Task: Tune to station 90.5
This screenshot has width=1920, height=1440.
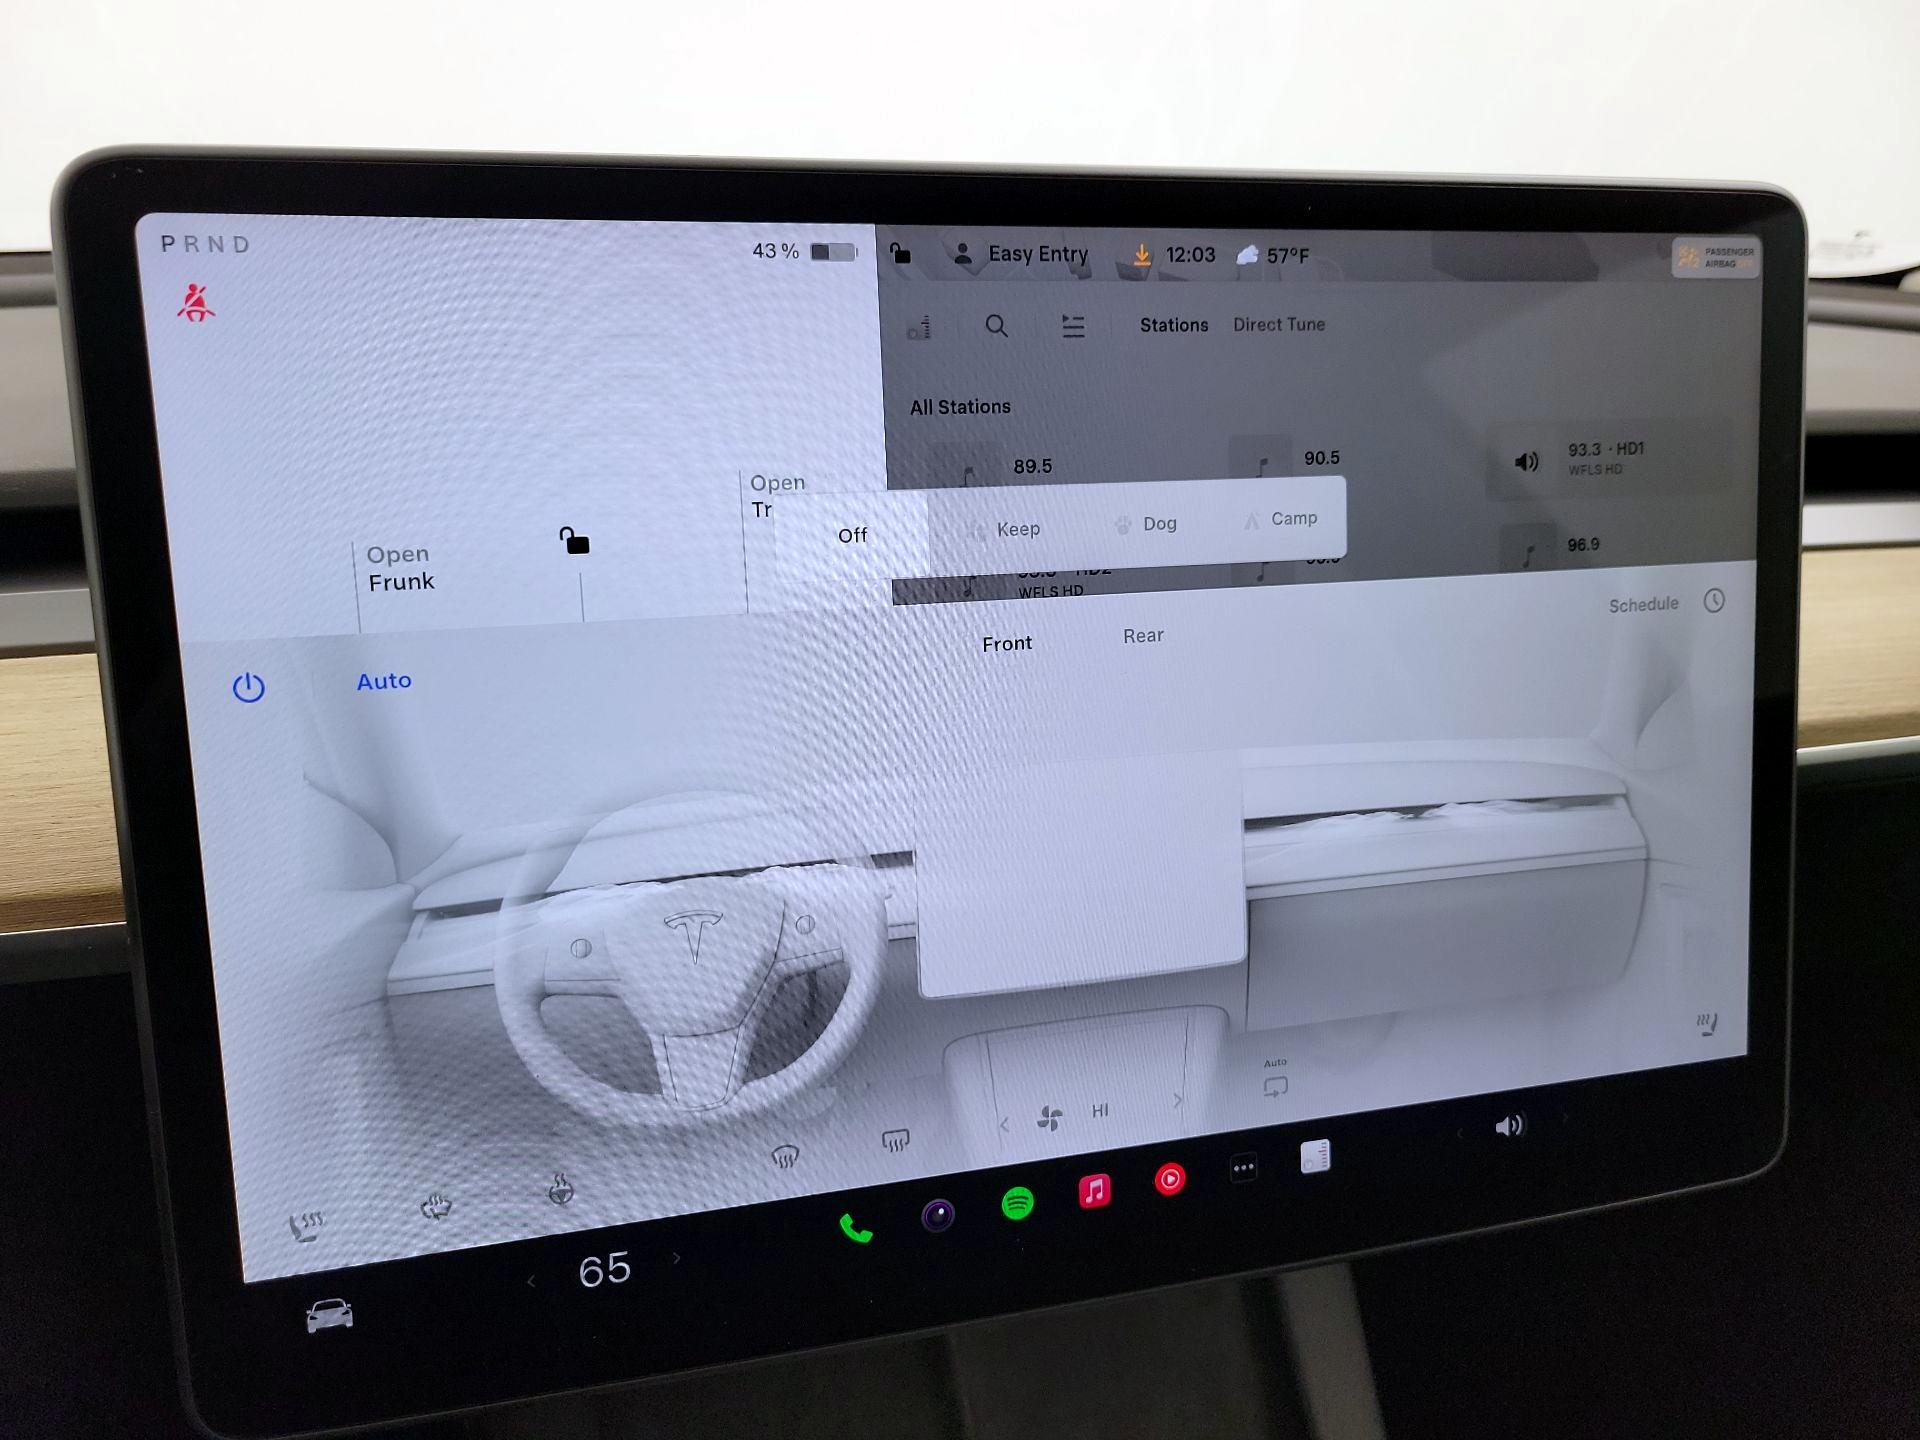Action: pyautogui.click(x=1321, y=458)
